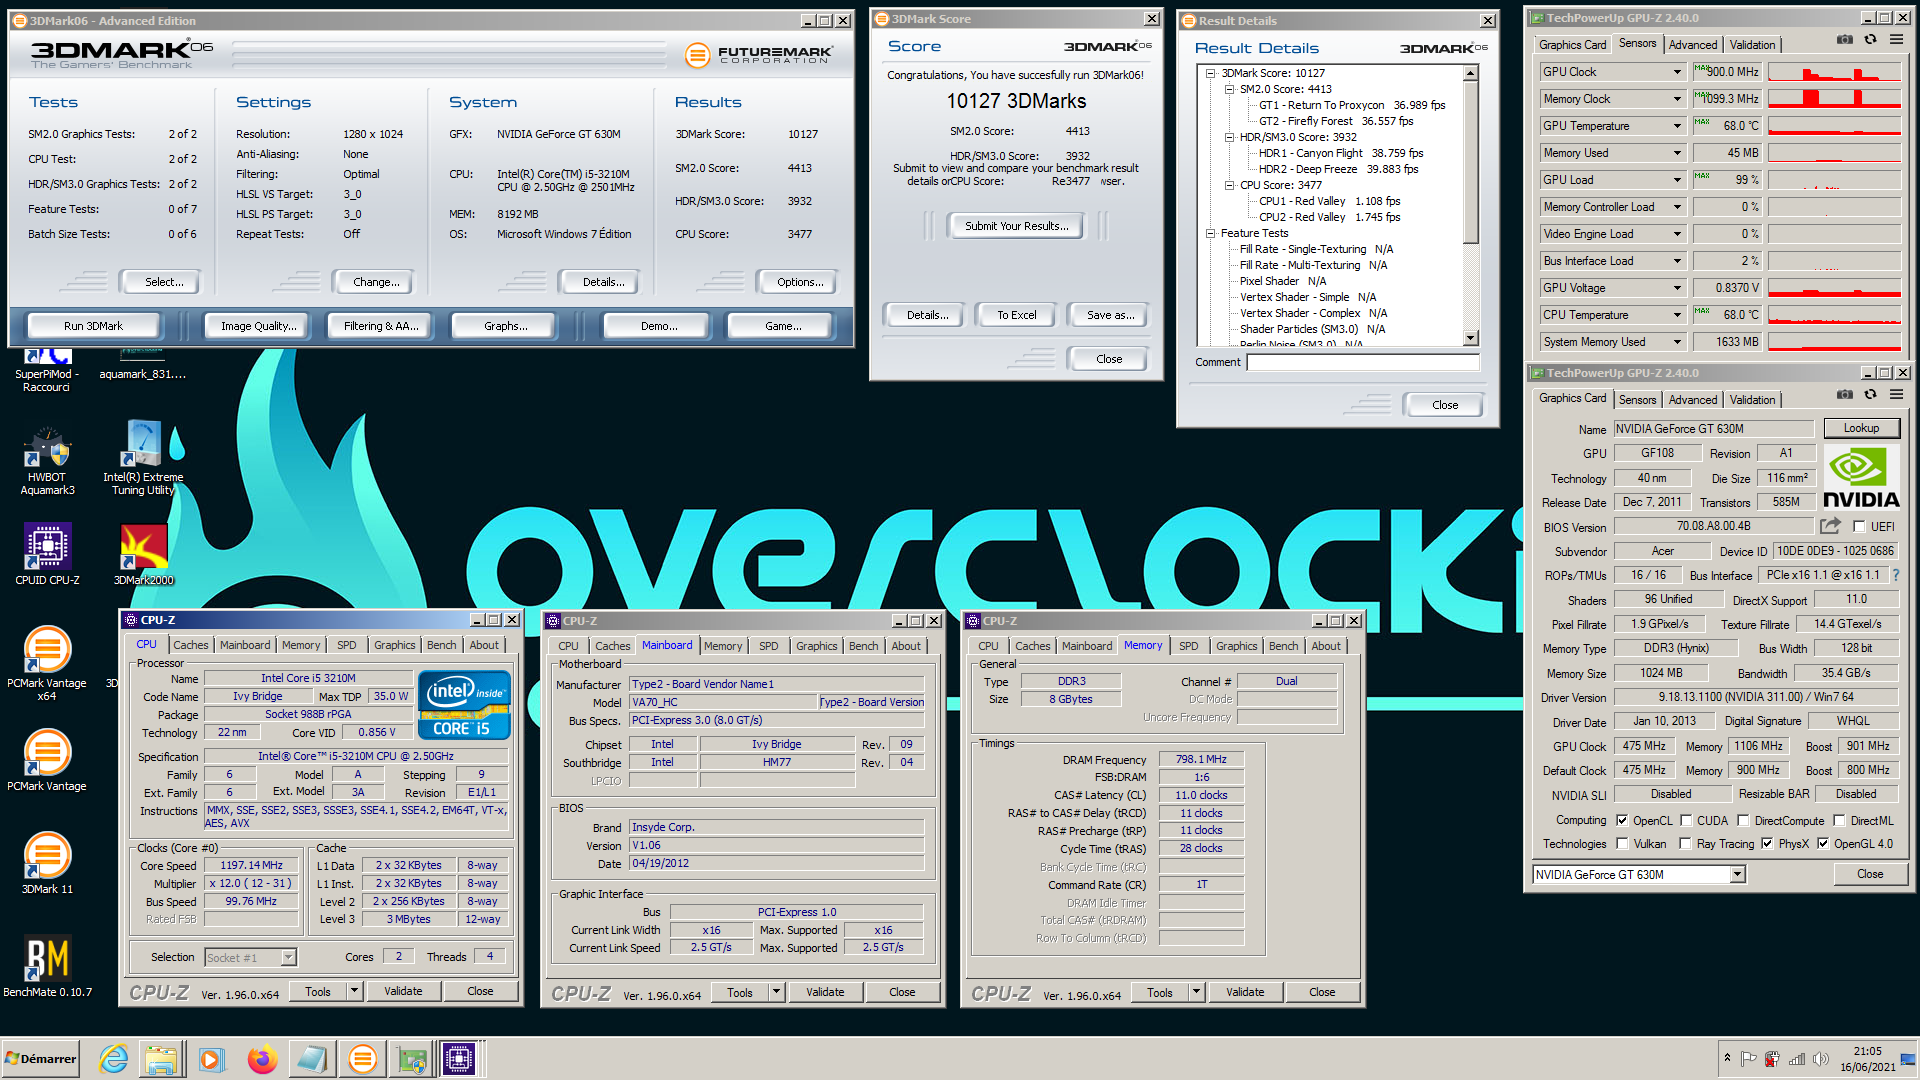Open Tools dropdown arrow in Memory CPU-Z
The image size is (1920, 1080).
click(1196, 992)
